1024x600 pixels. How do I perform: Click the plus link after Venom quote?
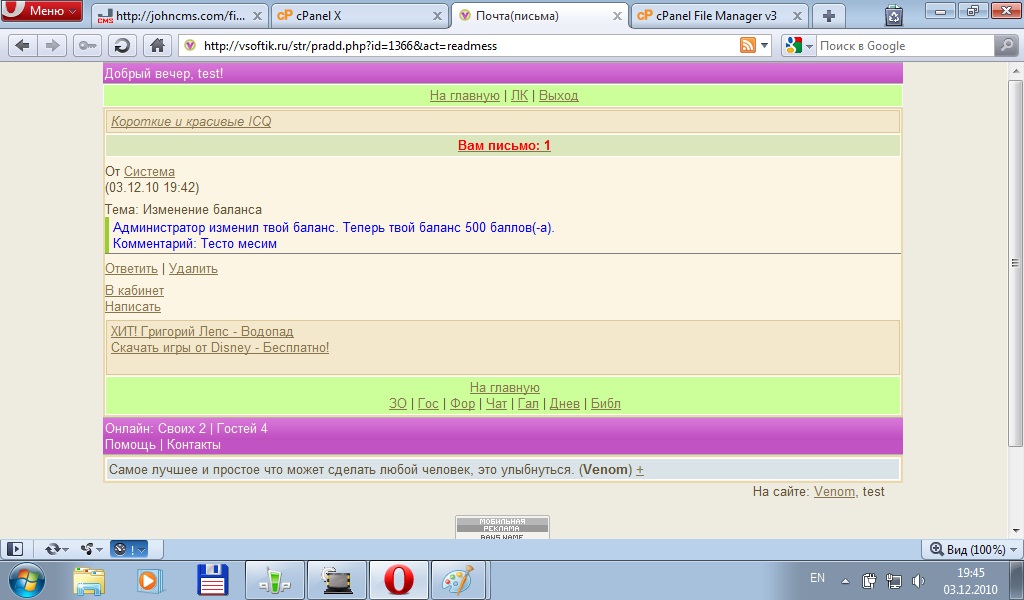click(640, 470)
